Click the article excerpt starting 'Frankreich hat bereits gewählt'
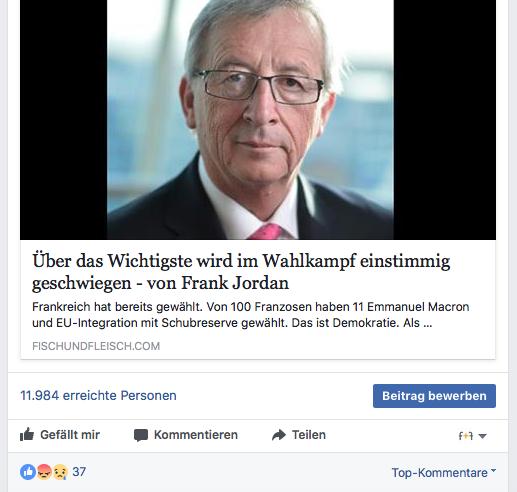 pos(250,315)
